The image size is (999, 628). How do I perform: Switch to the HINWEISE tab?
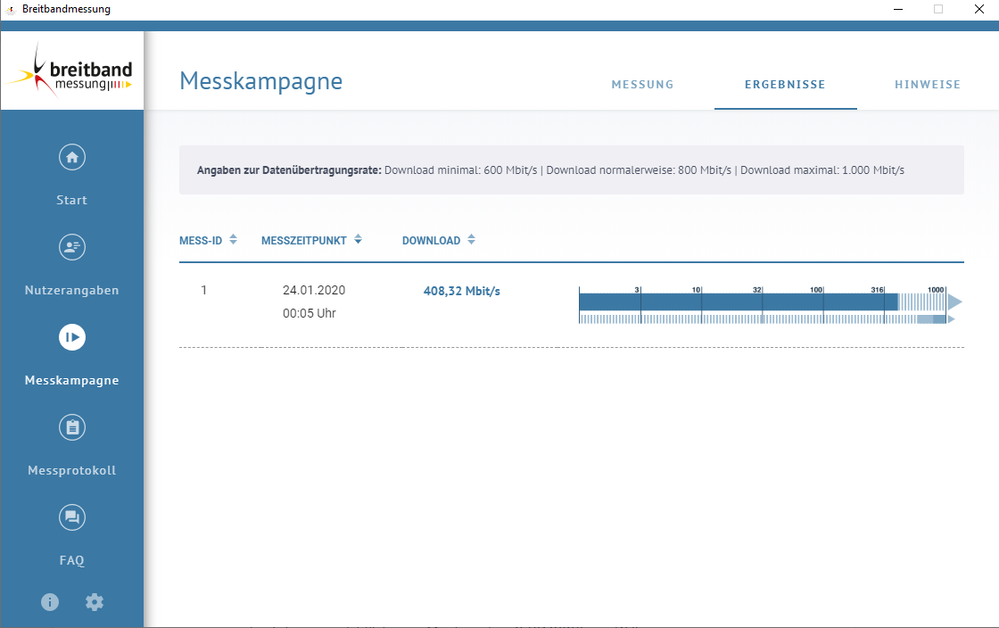928,84
